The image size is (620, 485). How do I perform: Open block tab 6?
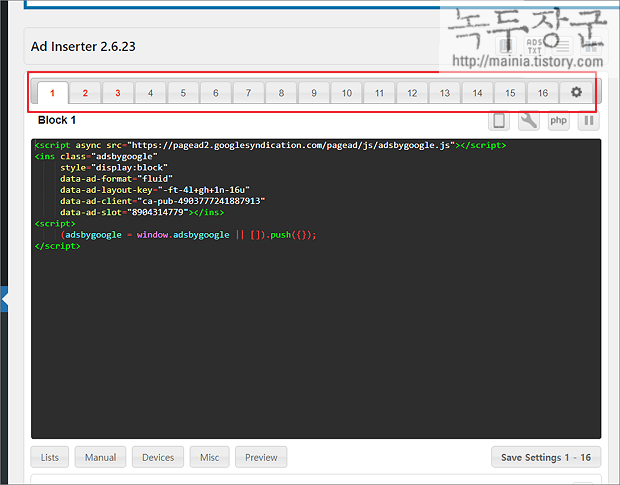coord(216,93)
